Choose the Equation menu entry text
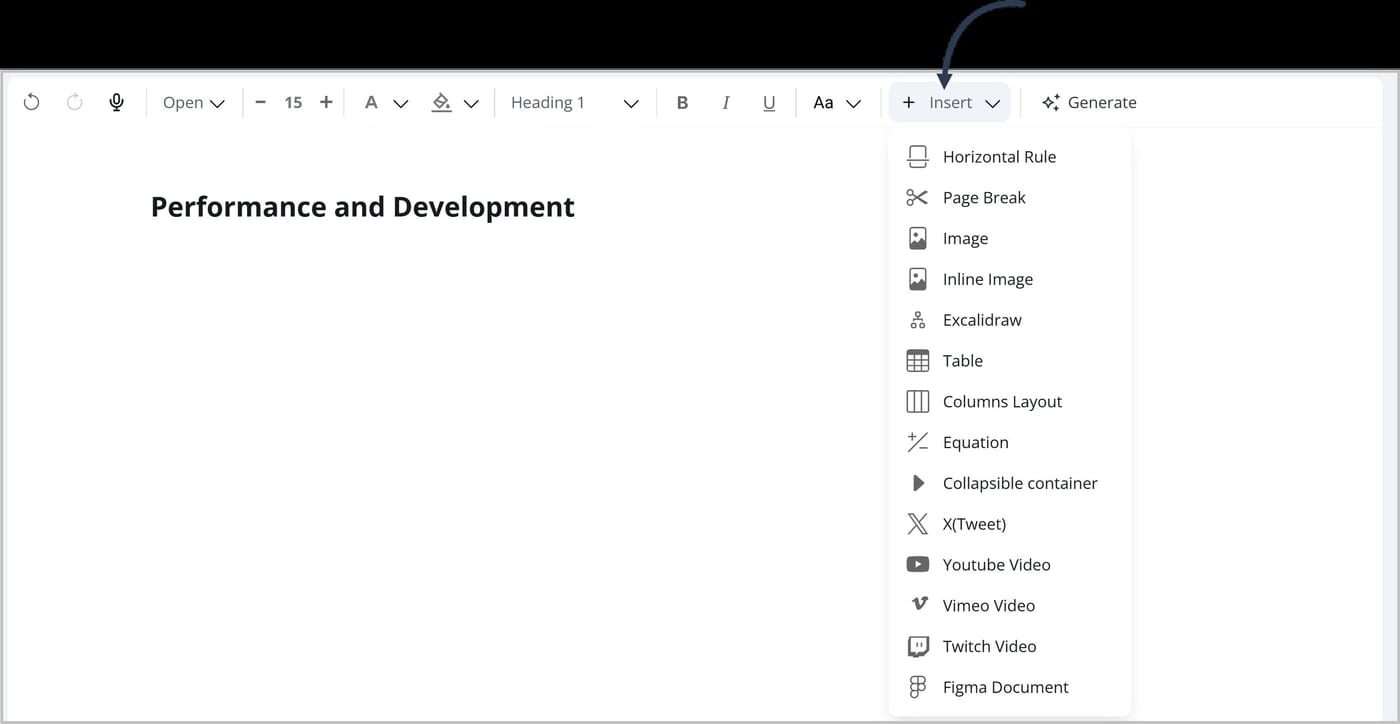 (975, 442)
